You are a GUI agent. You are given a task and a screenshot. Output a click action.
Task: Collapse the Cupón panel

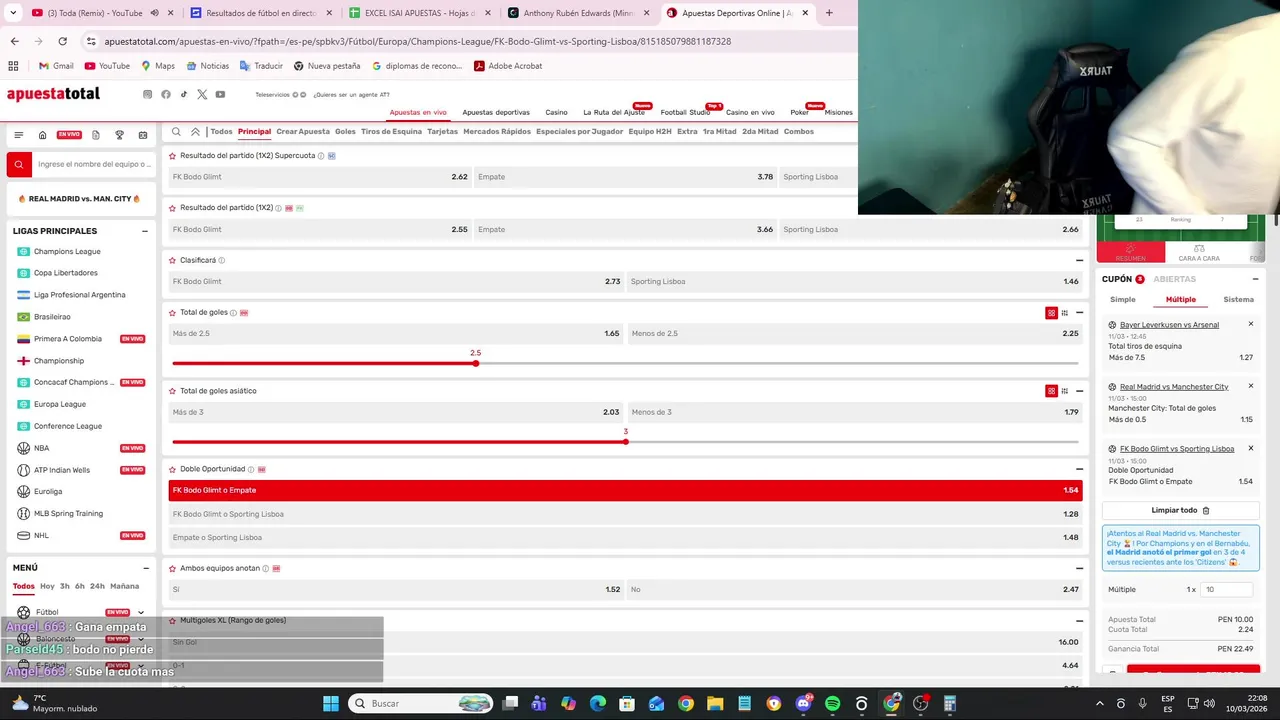click(x=1256, y=279)
